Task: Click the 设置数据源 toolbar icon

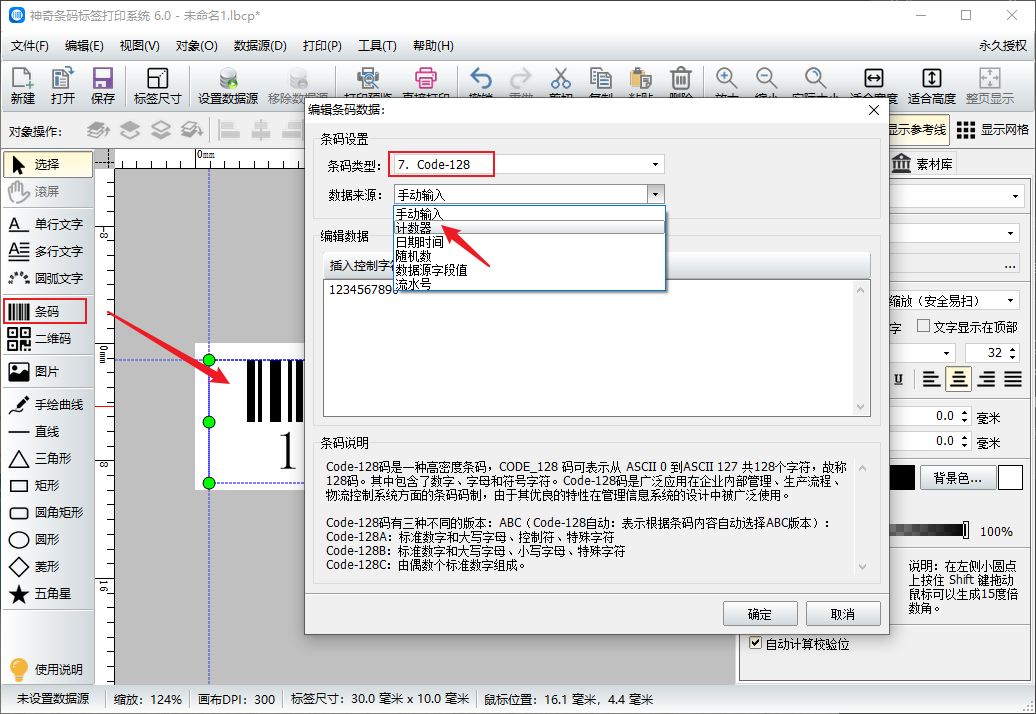Action: click(x=228, y=85)
